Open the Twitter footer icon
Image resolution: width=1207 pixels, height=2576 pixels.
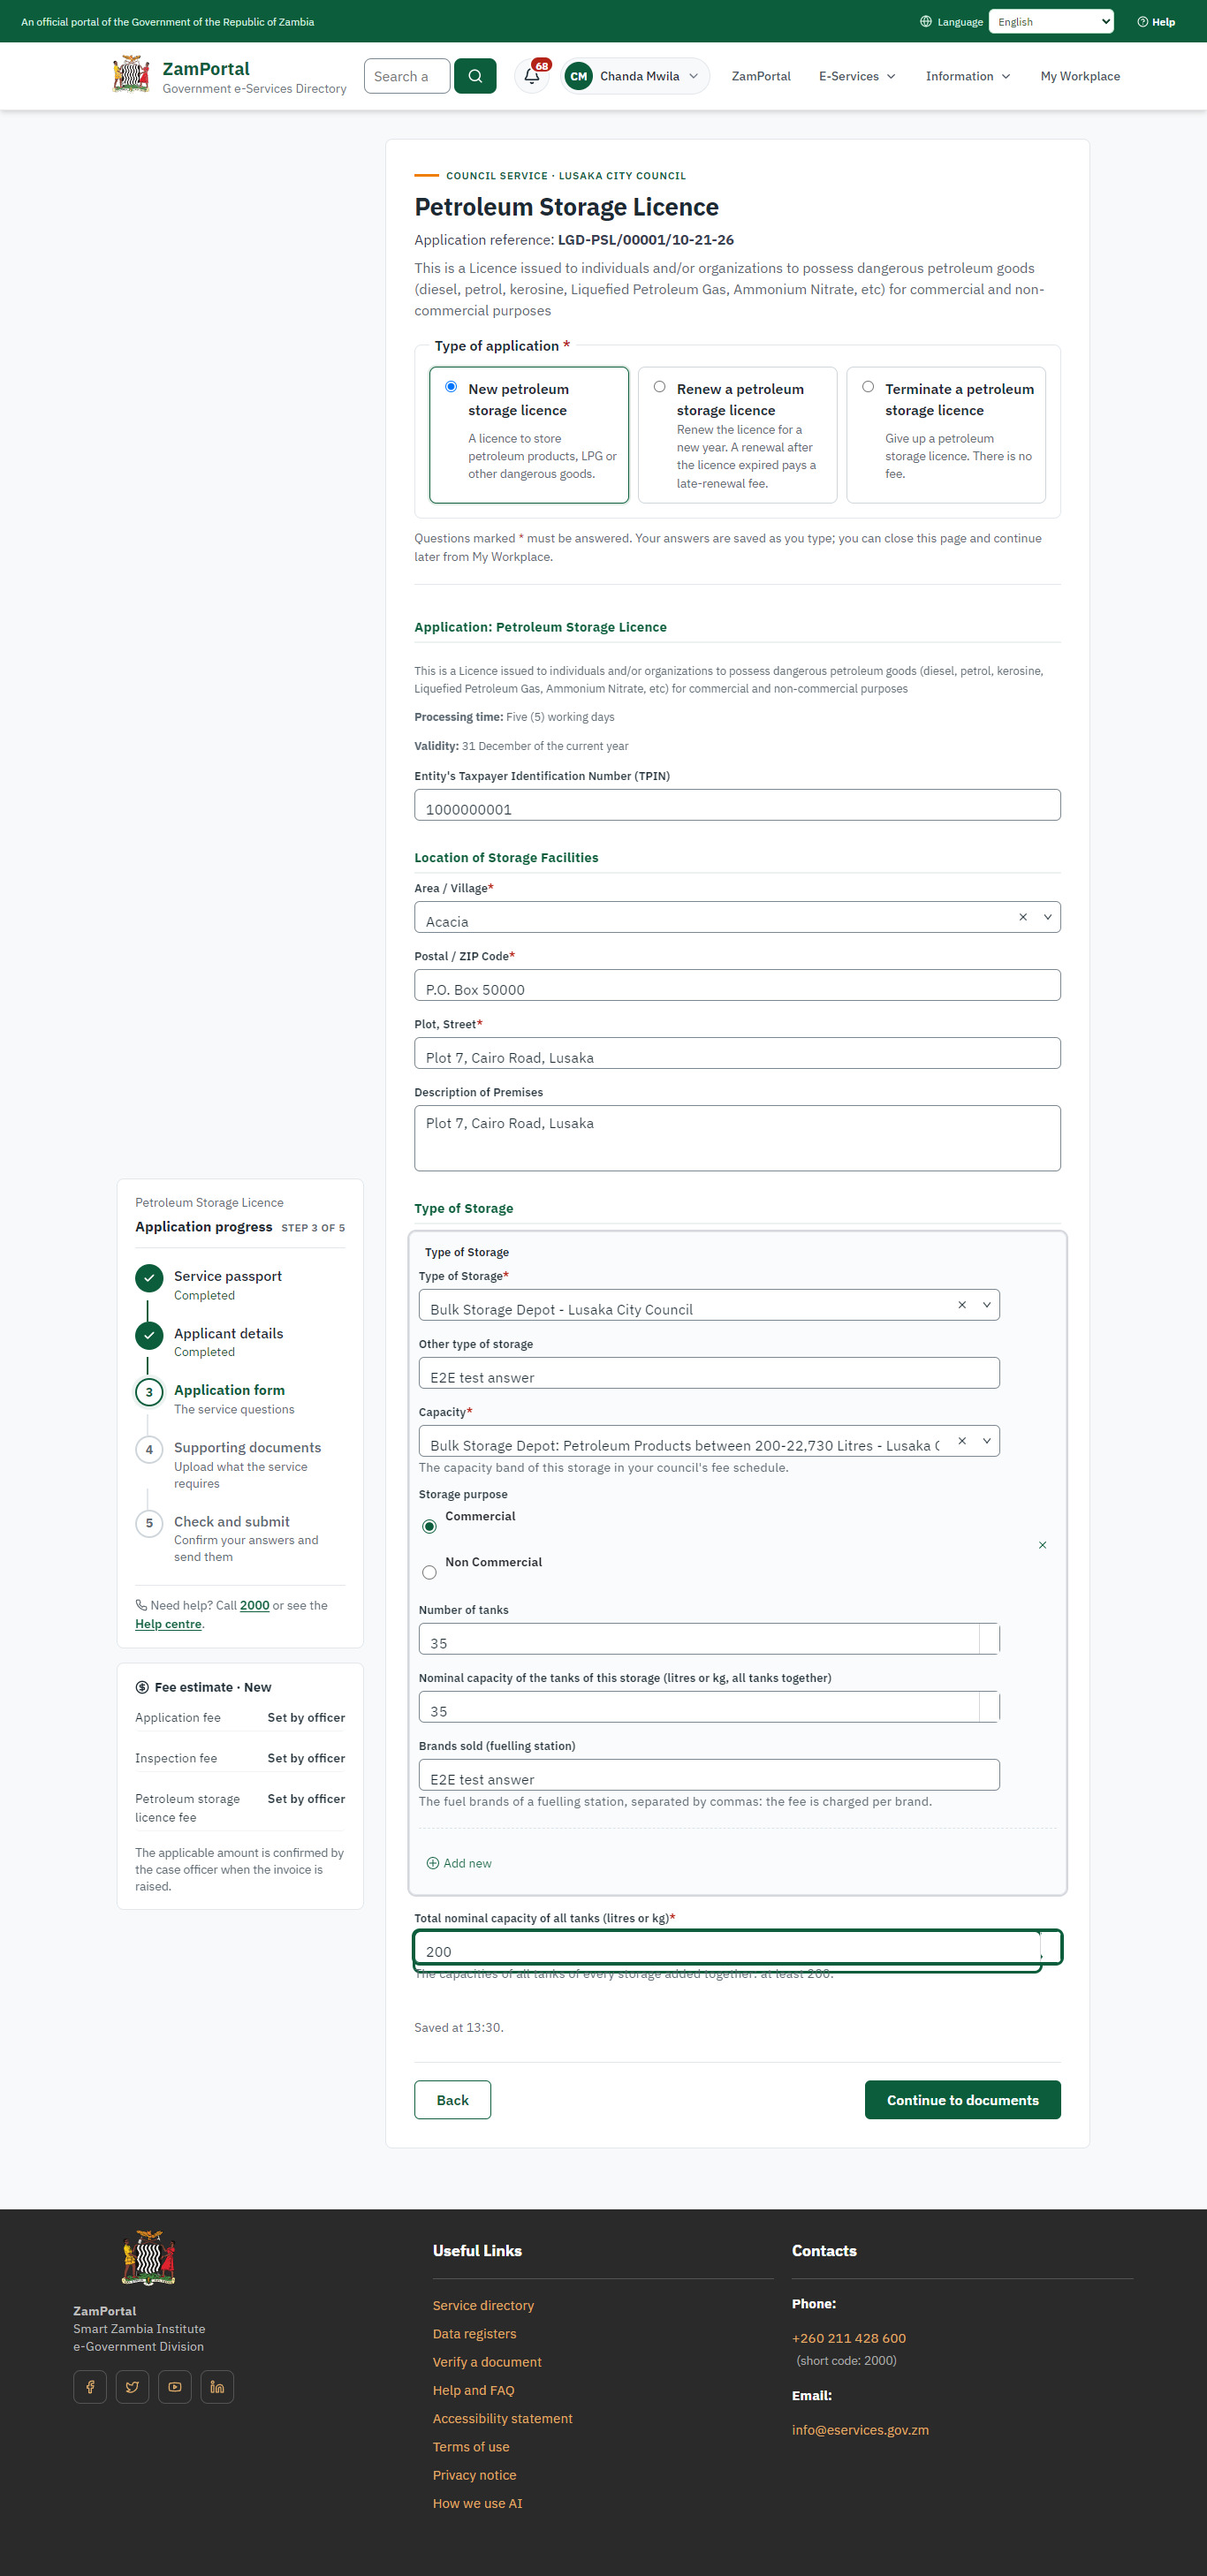(132, 2387)
